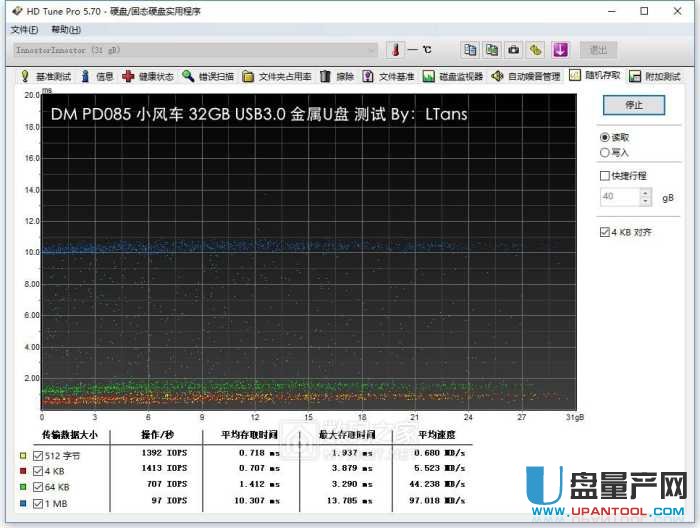Image resolution: width=700 pixels, height=528 pixels.
Task: Open the 帮助(H) menu
Action: [x=66, y=30]
